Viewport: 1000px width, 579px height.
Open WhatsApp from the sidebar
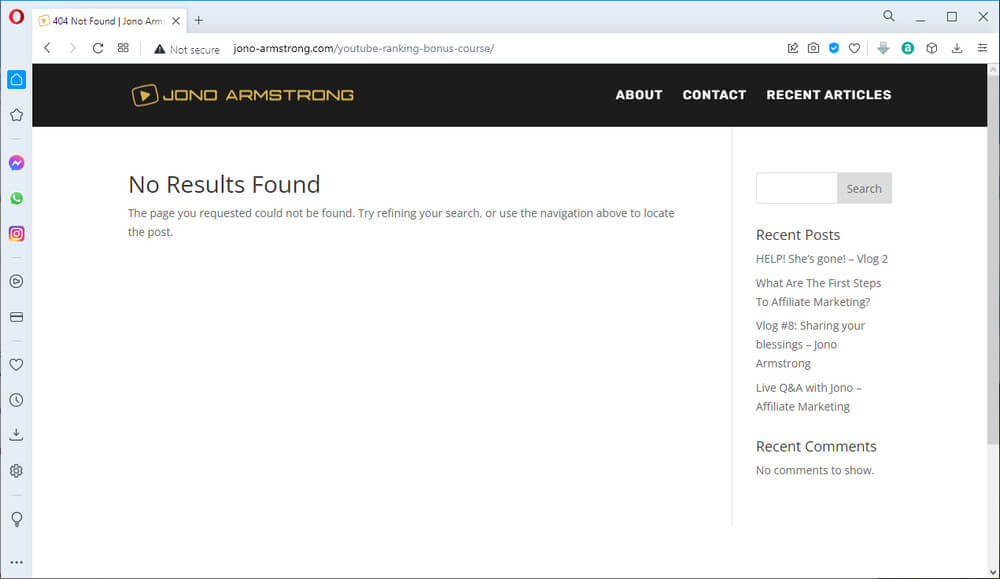(x=17, y=198)
